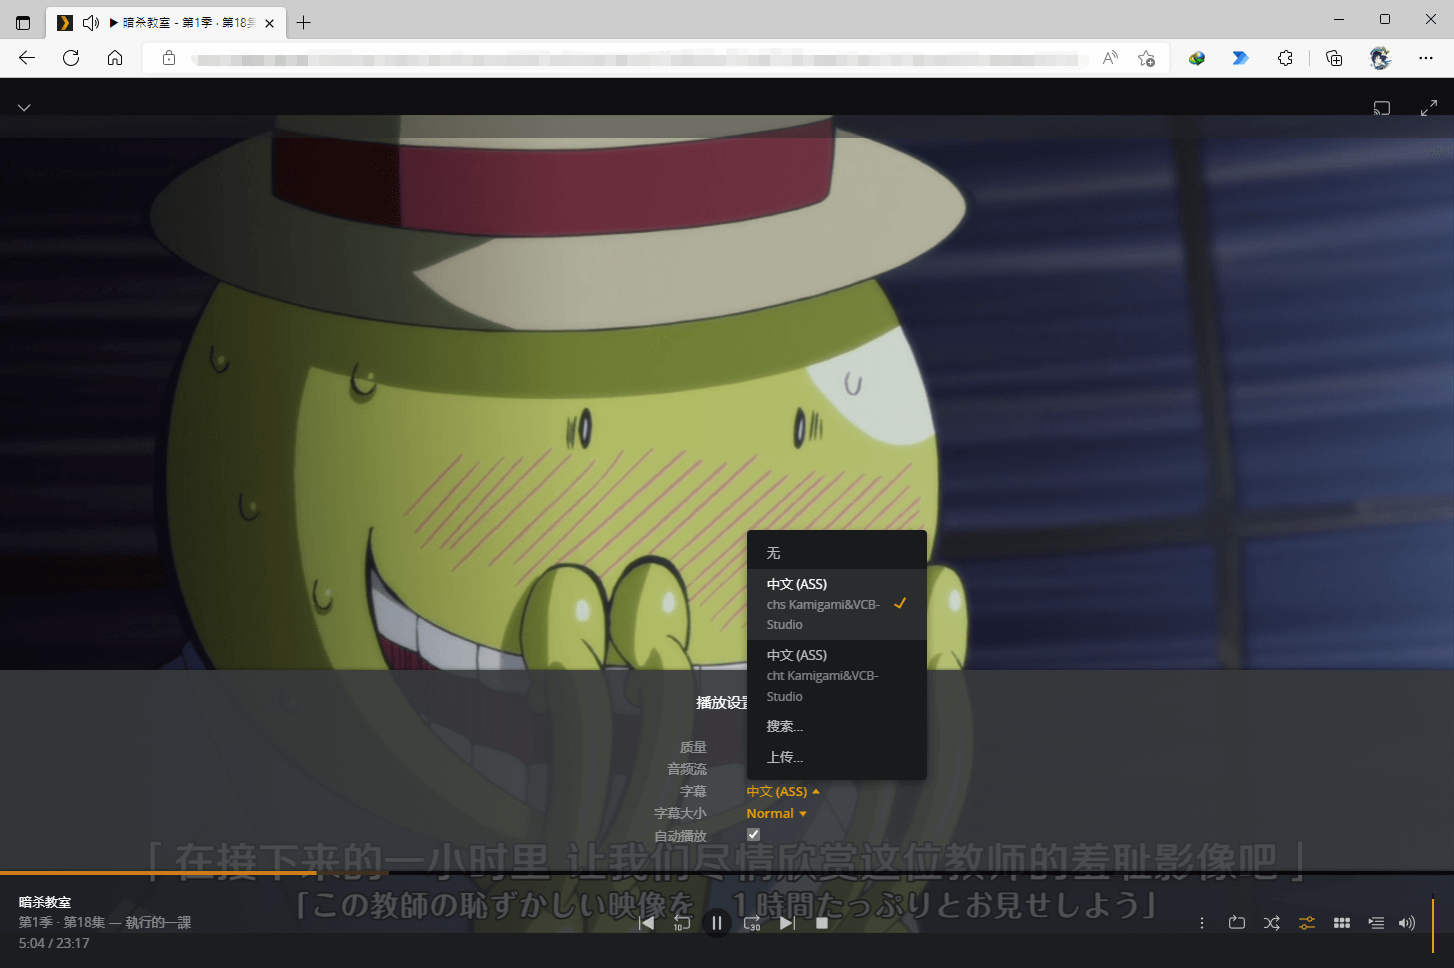Enter fullscreen with the expand icon
Screen dimensions: 1454x968
coord(1429,107)
